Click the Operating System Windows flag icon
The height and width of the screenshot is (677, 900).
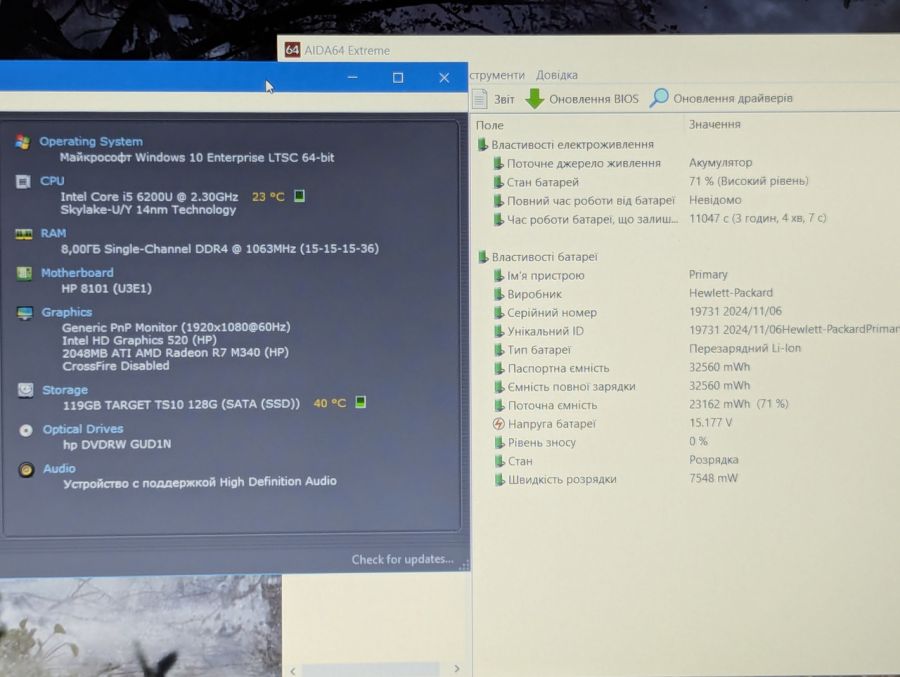point(23,142)
